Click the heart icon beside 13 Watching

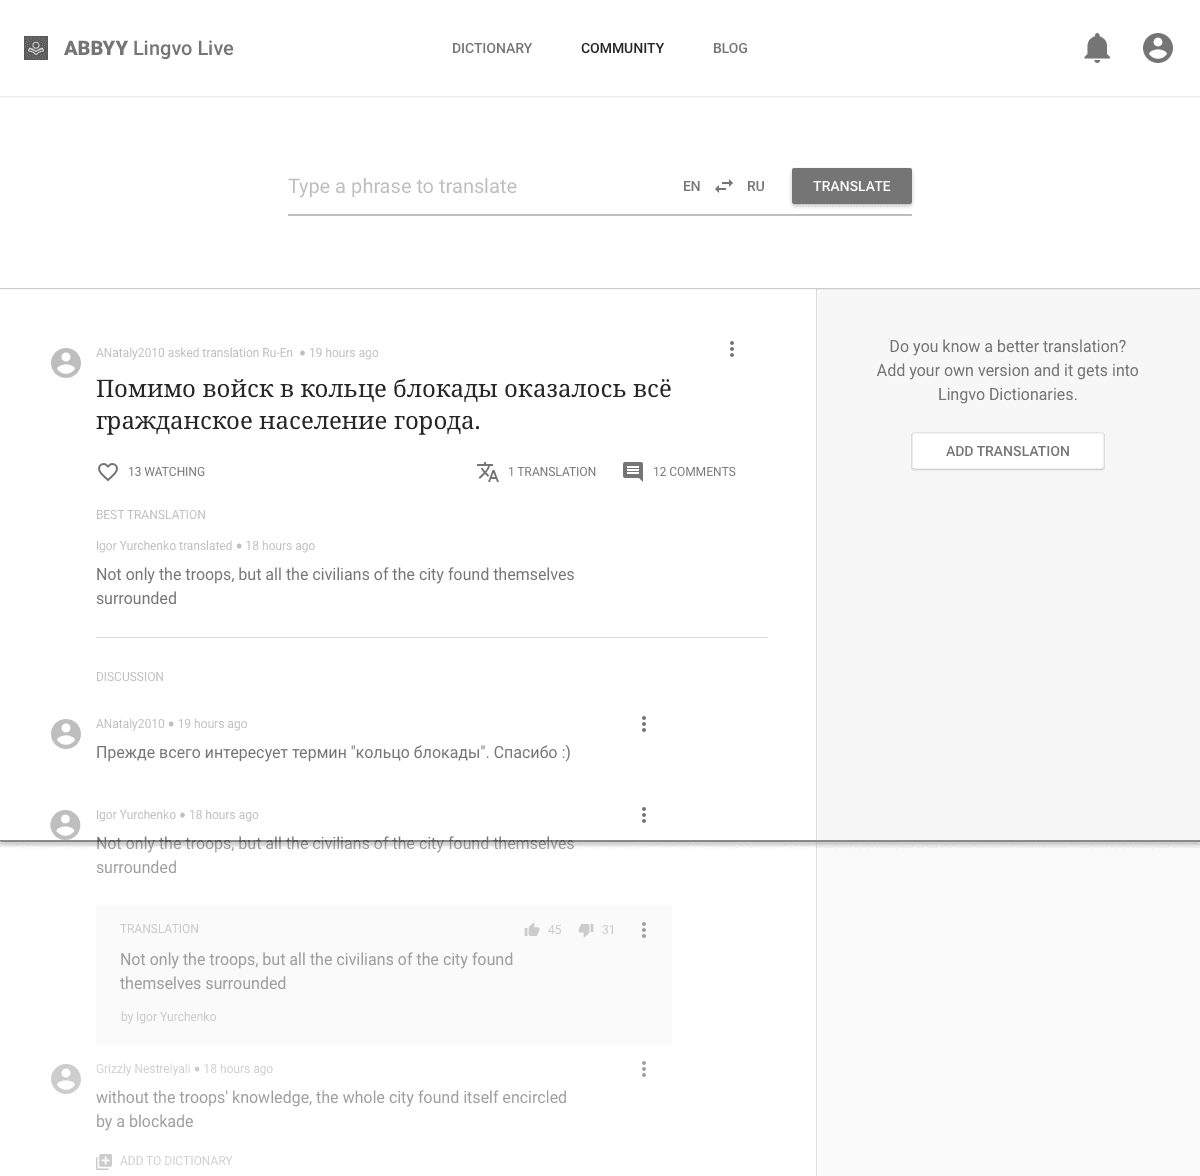[x=108, y=472]
